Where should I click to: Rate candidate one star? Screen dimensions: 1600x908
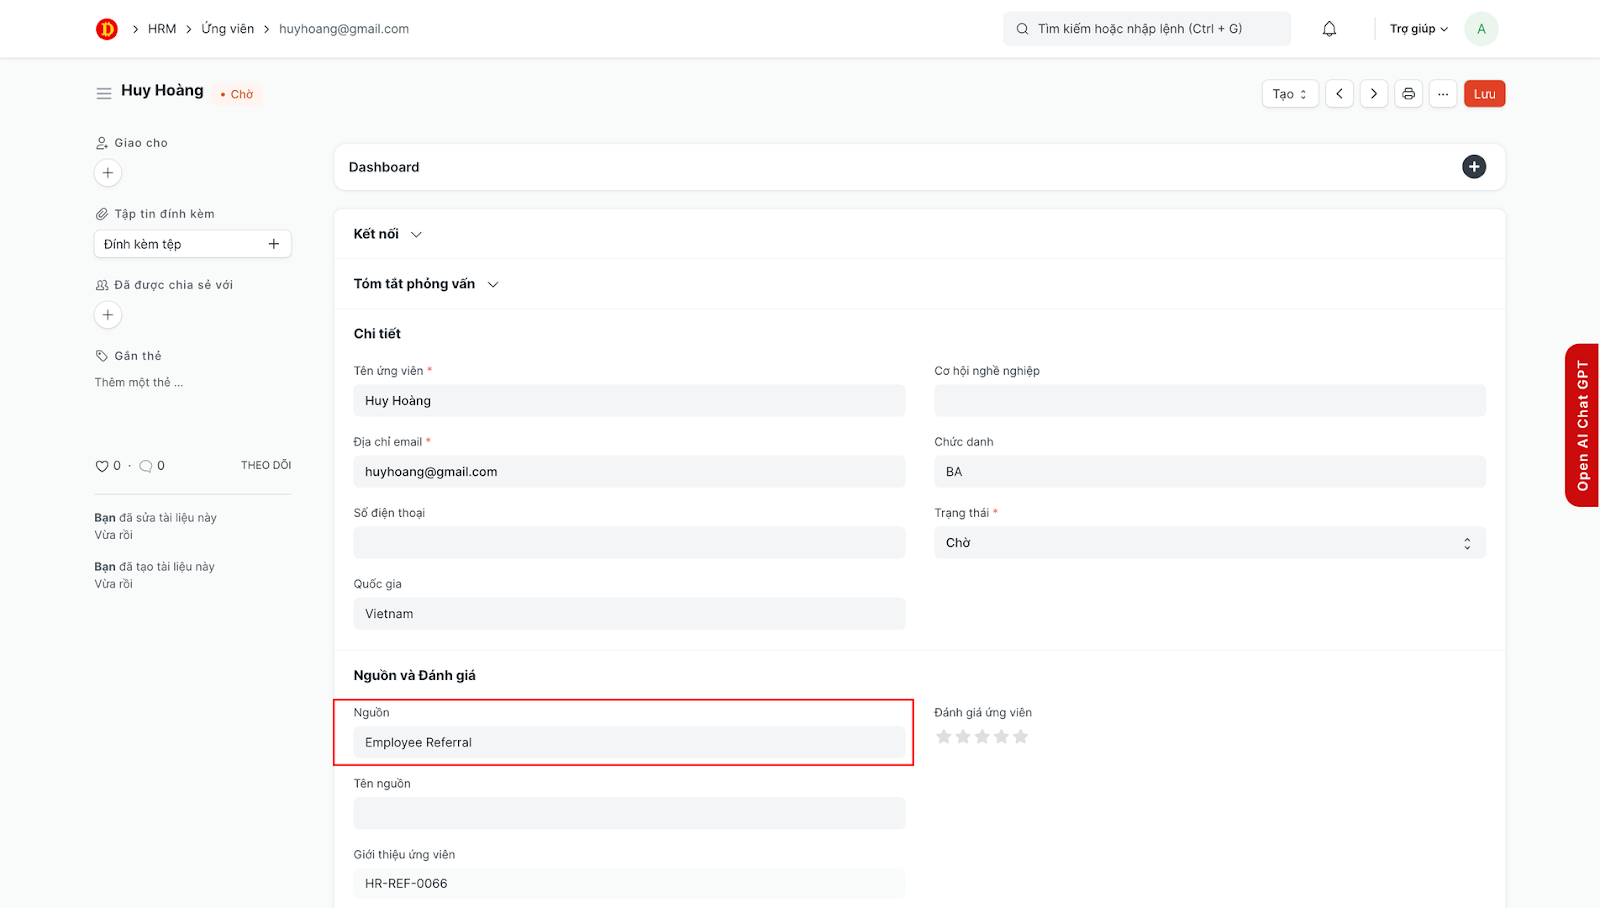(x=943, y=737)
